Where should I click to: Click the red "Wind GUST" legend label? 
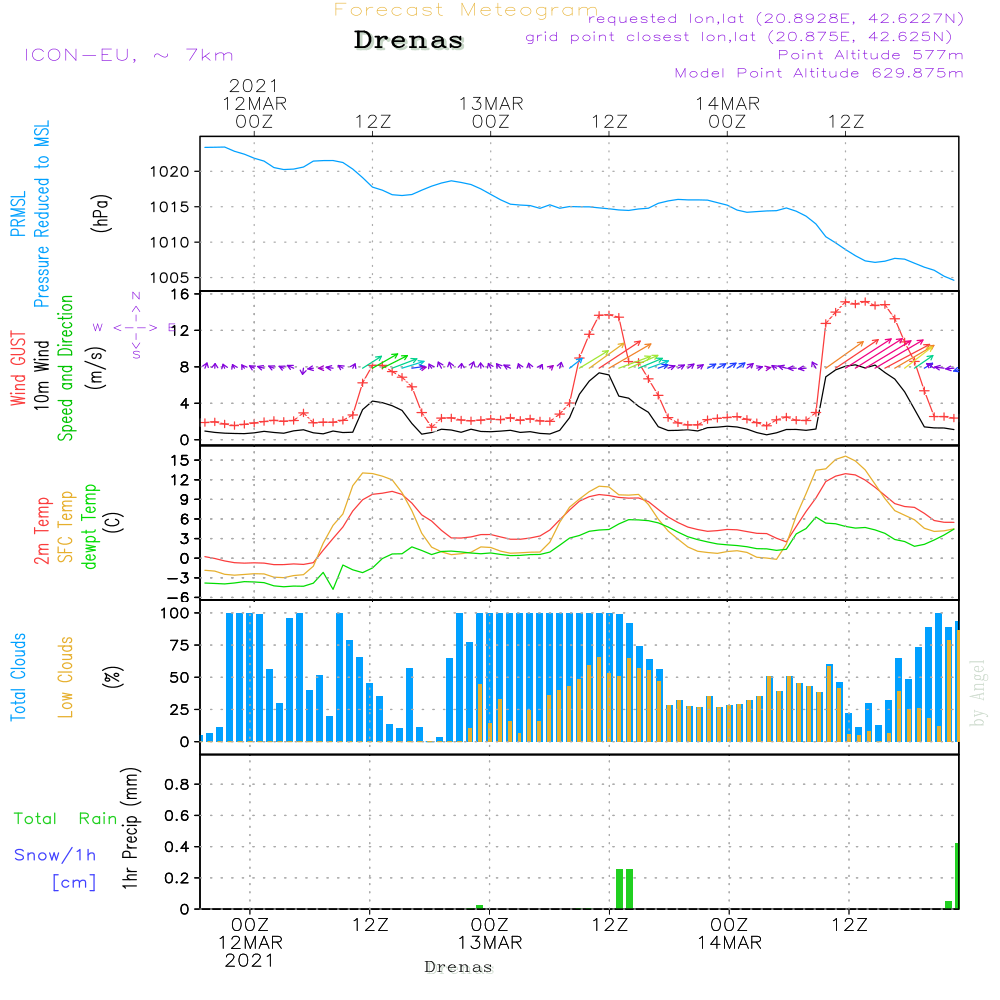(17, 370)
